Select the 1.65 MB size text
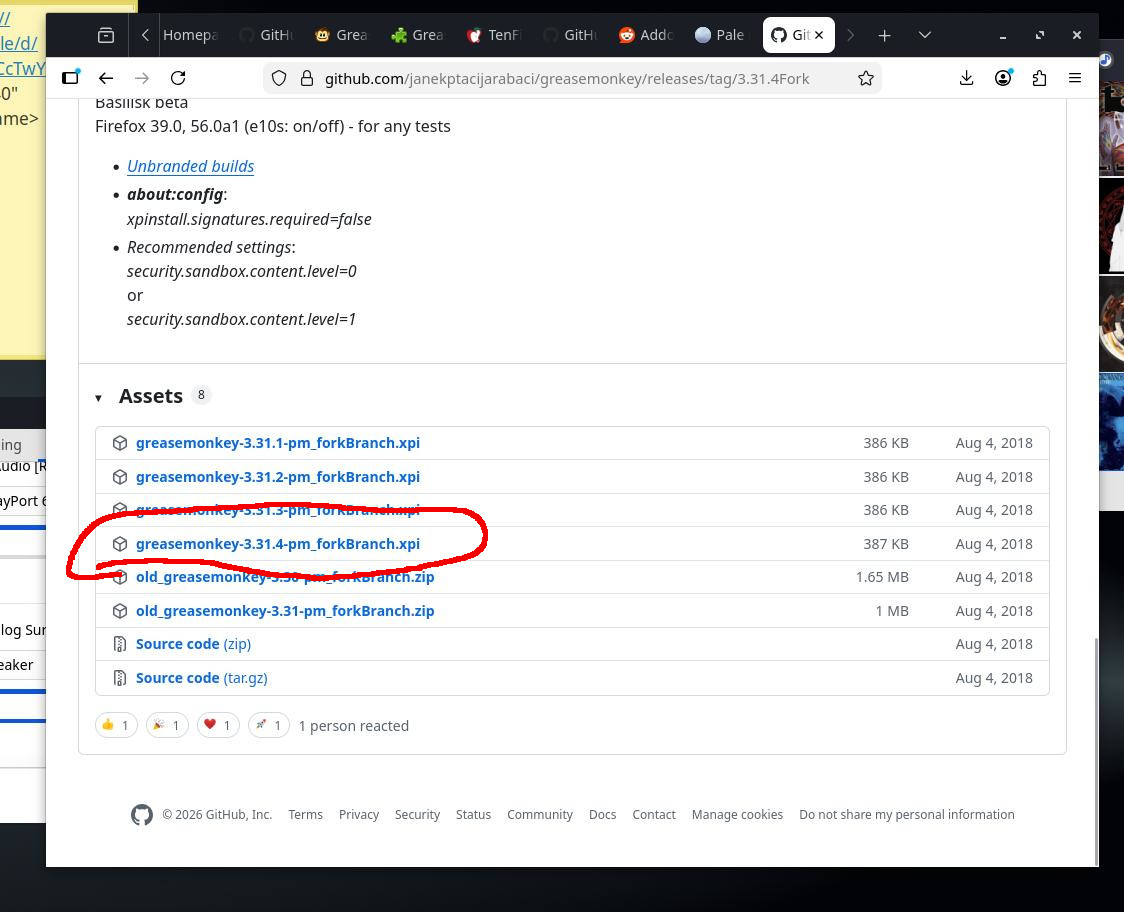This screenshot has width=1124, height=912. (x=882, y=577)
